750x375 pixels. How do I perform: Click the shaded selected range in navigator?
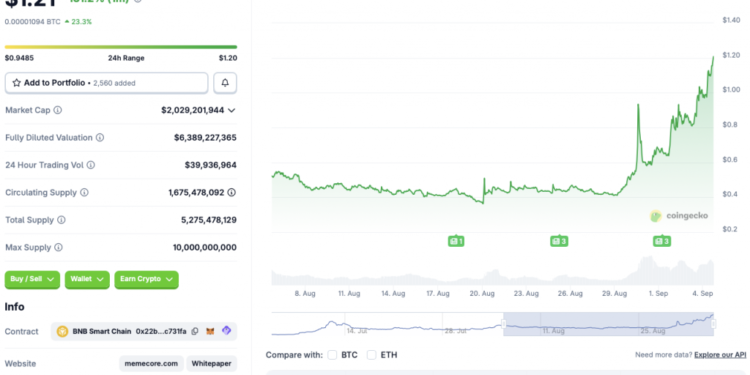608,324
